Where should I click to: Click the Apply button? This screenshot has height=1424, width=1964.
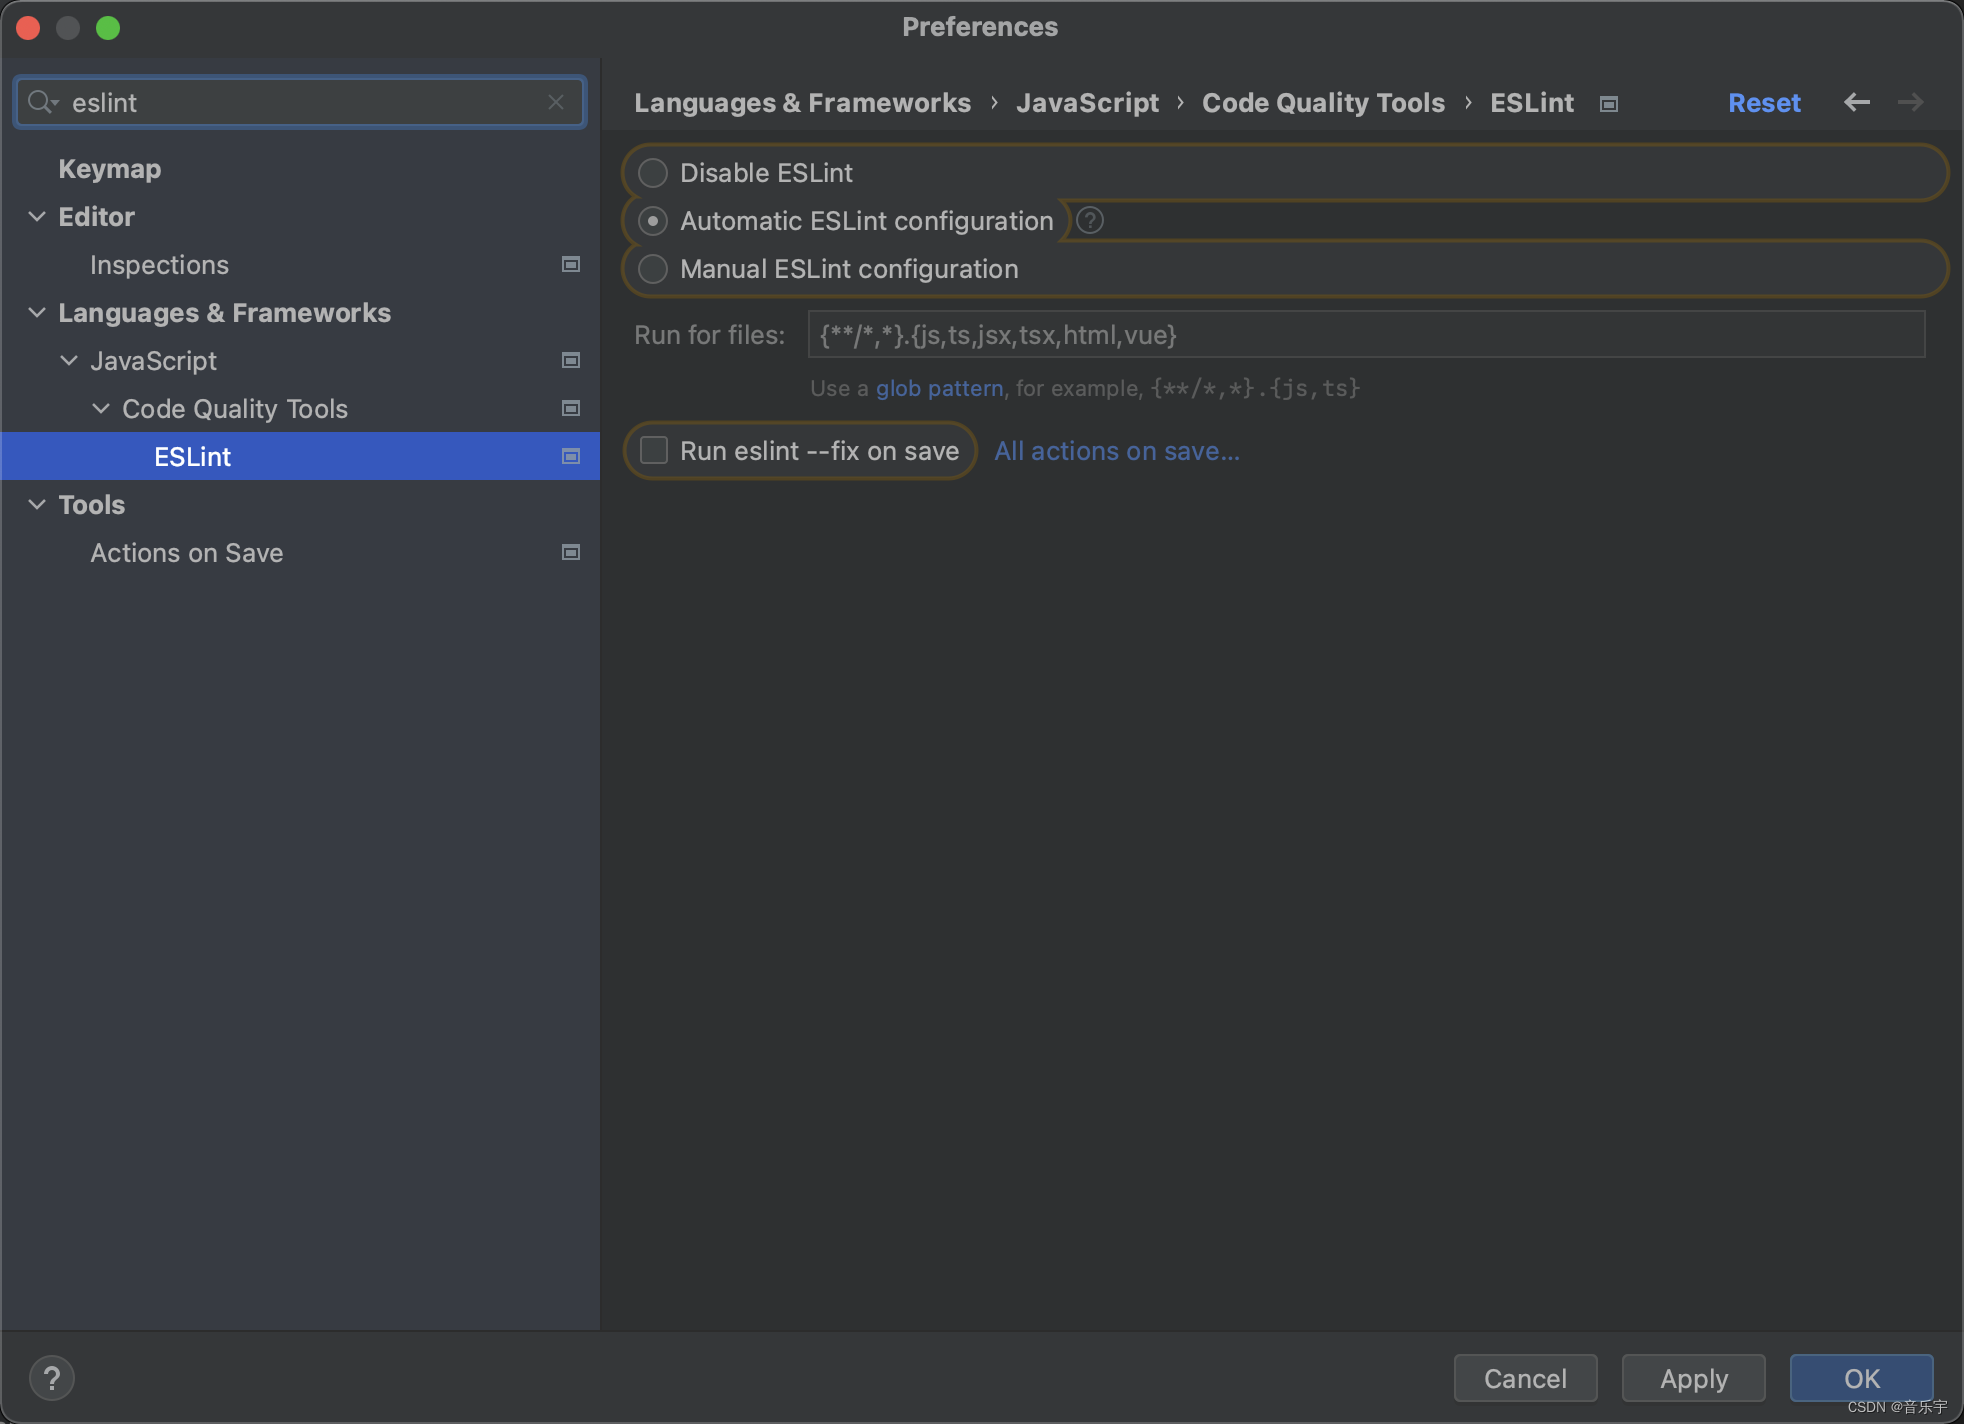(1693, 1378)
